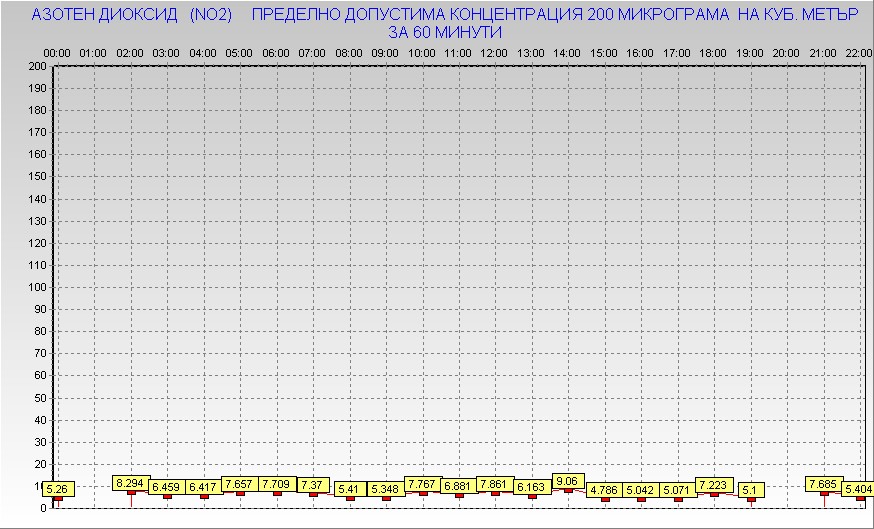Click the 100 value on Y axis
Image resolution: width=874 pixels, height=529 pixels.
[x=38, y=287]
